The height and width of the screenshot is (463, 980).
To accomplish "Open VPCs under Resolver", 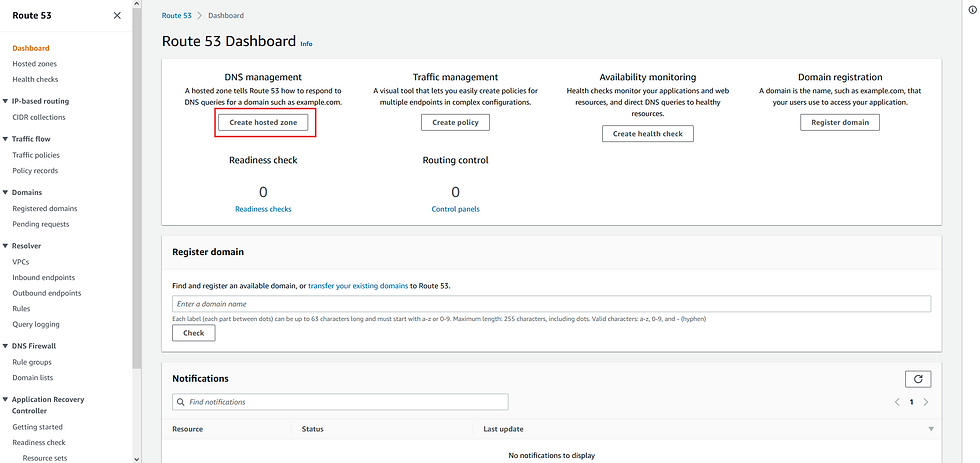I will coord(21,262).
